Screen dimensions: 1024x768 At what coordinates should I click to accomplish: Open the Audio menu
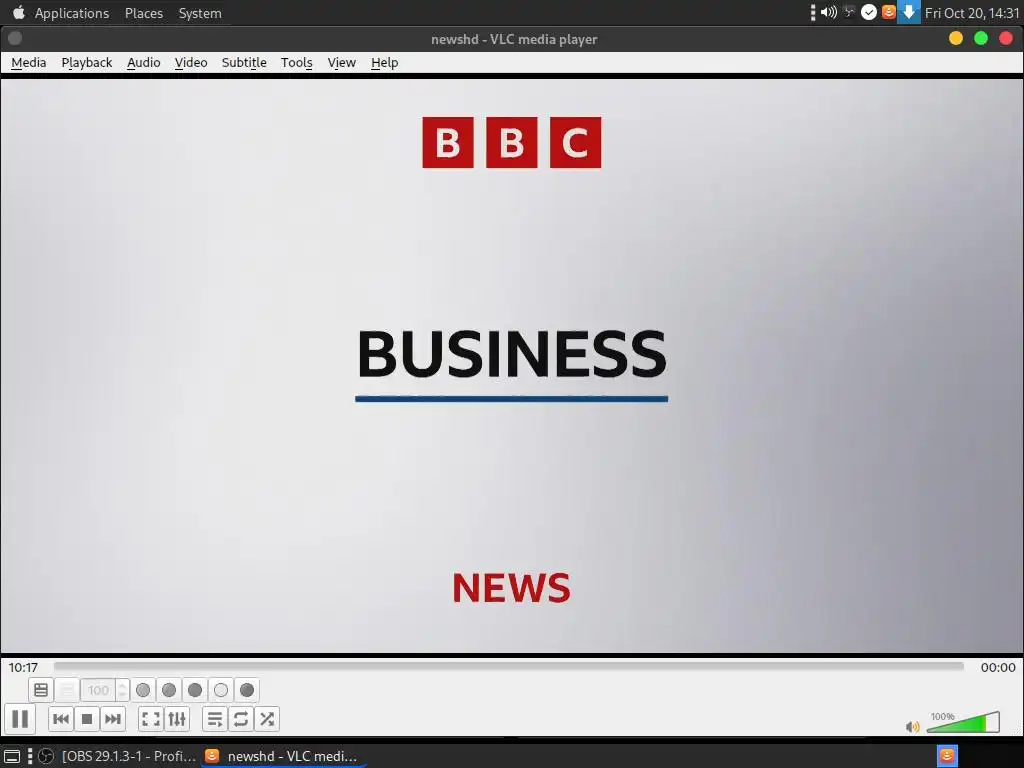pyautogui.click(x=144, y=63)
